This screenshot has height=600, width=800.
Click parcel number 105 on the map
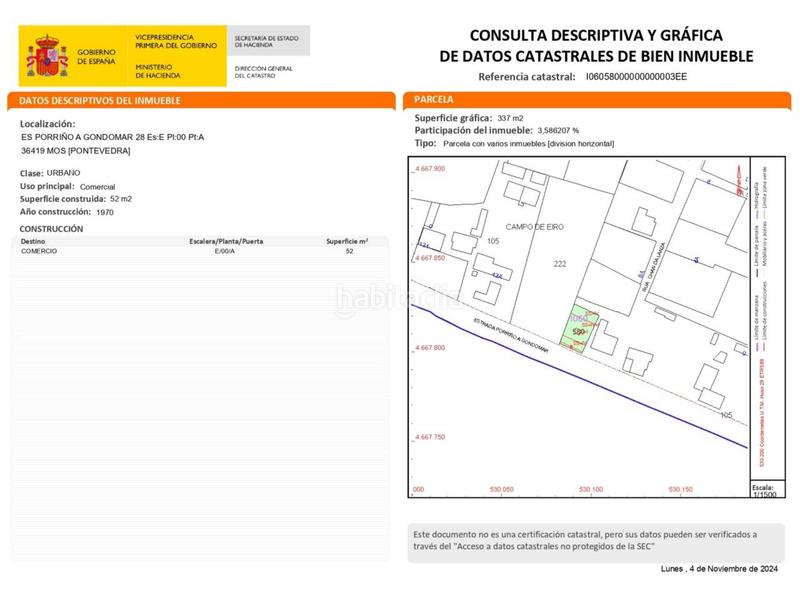492,241
